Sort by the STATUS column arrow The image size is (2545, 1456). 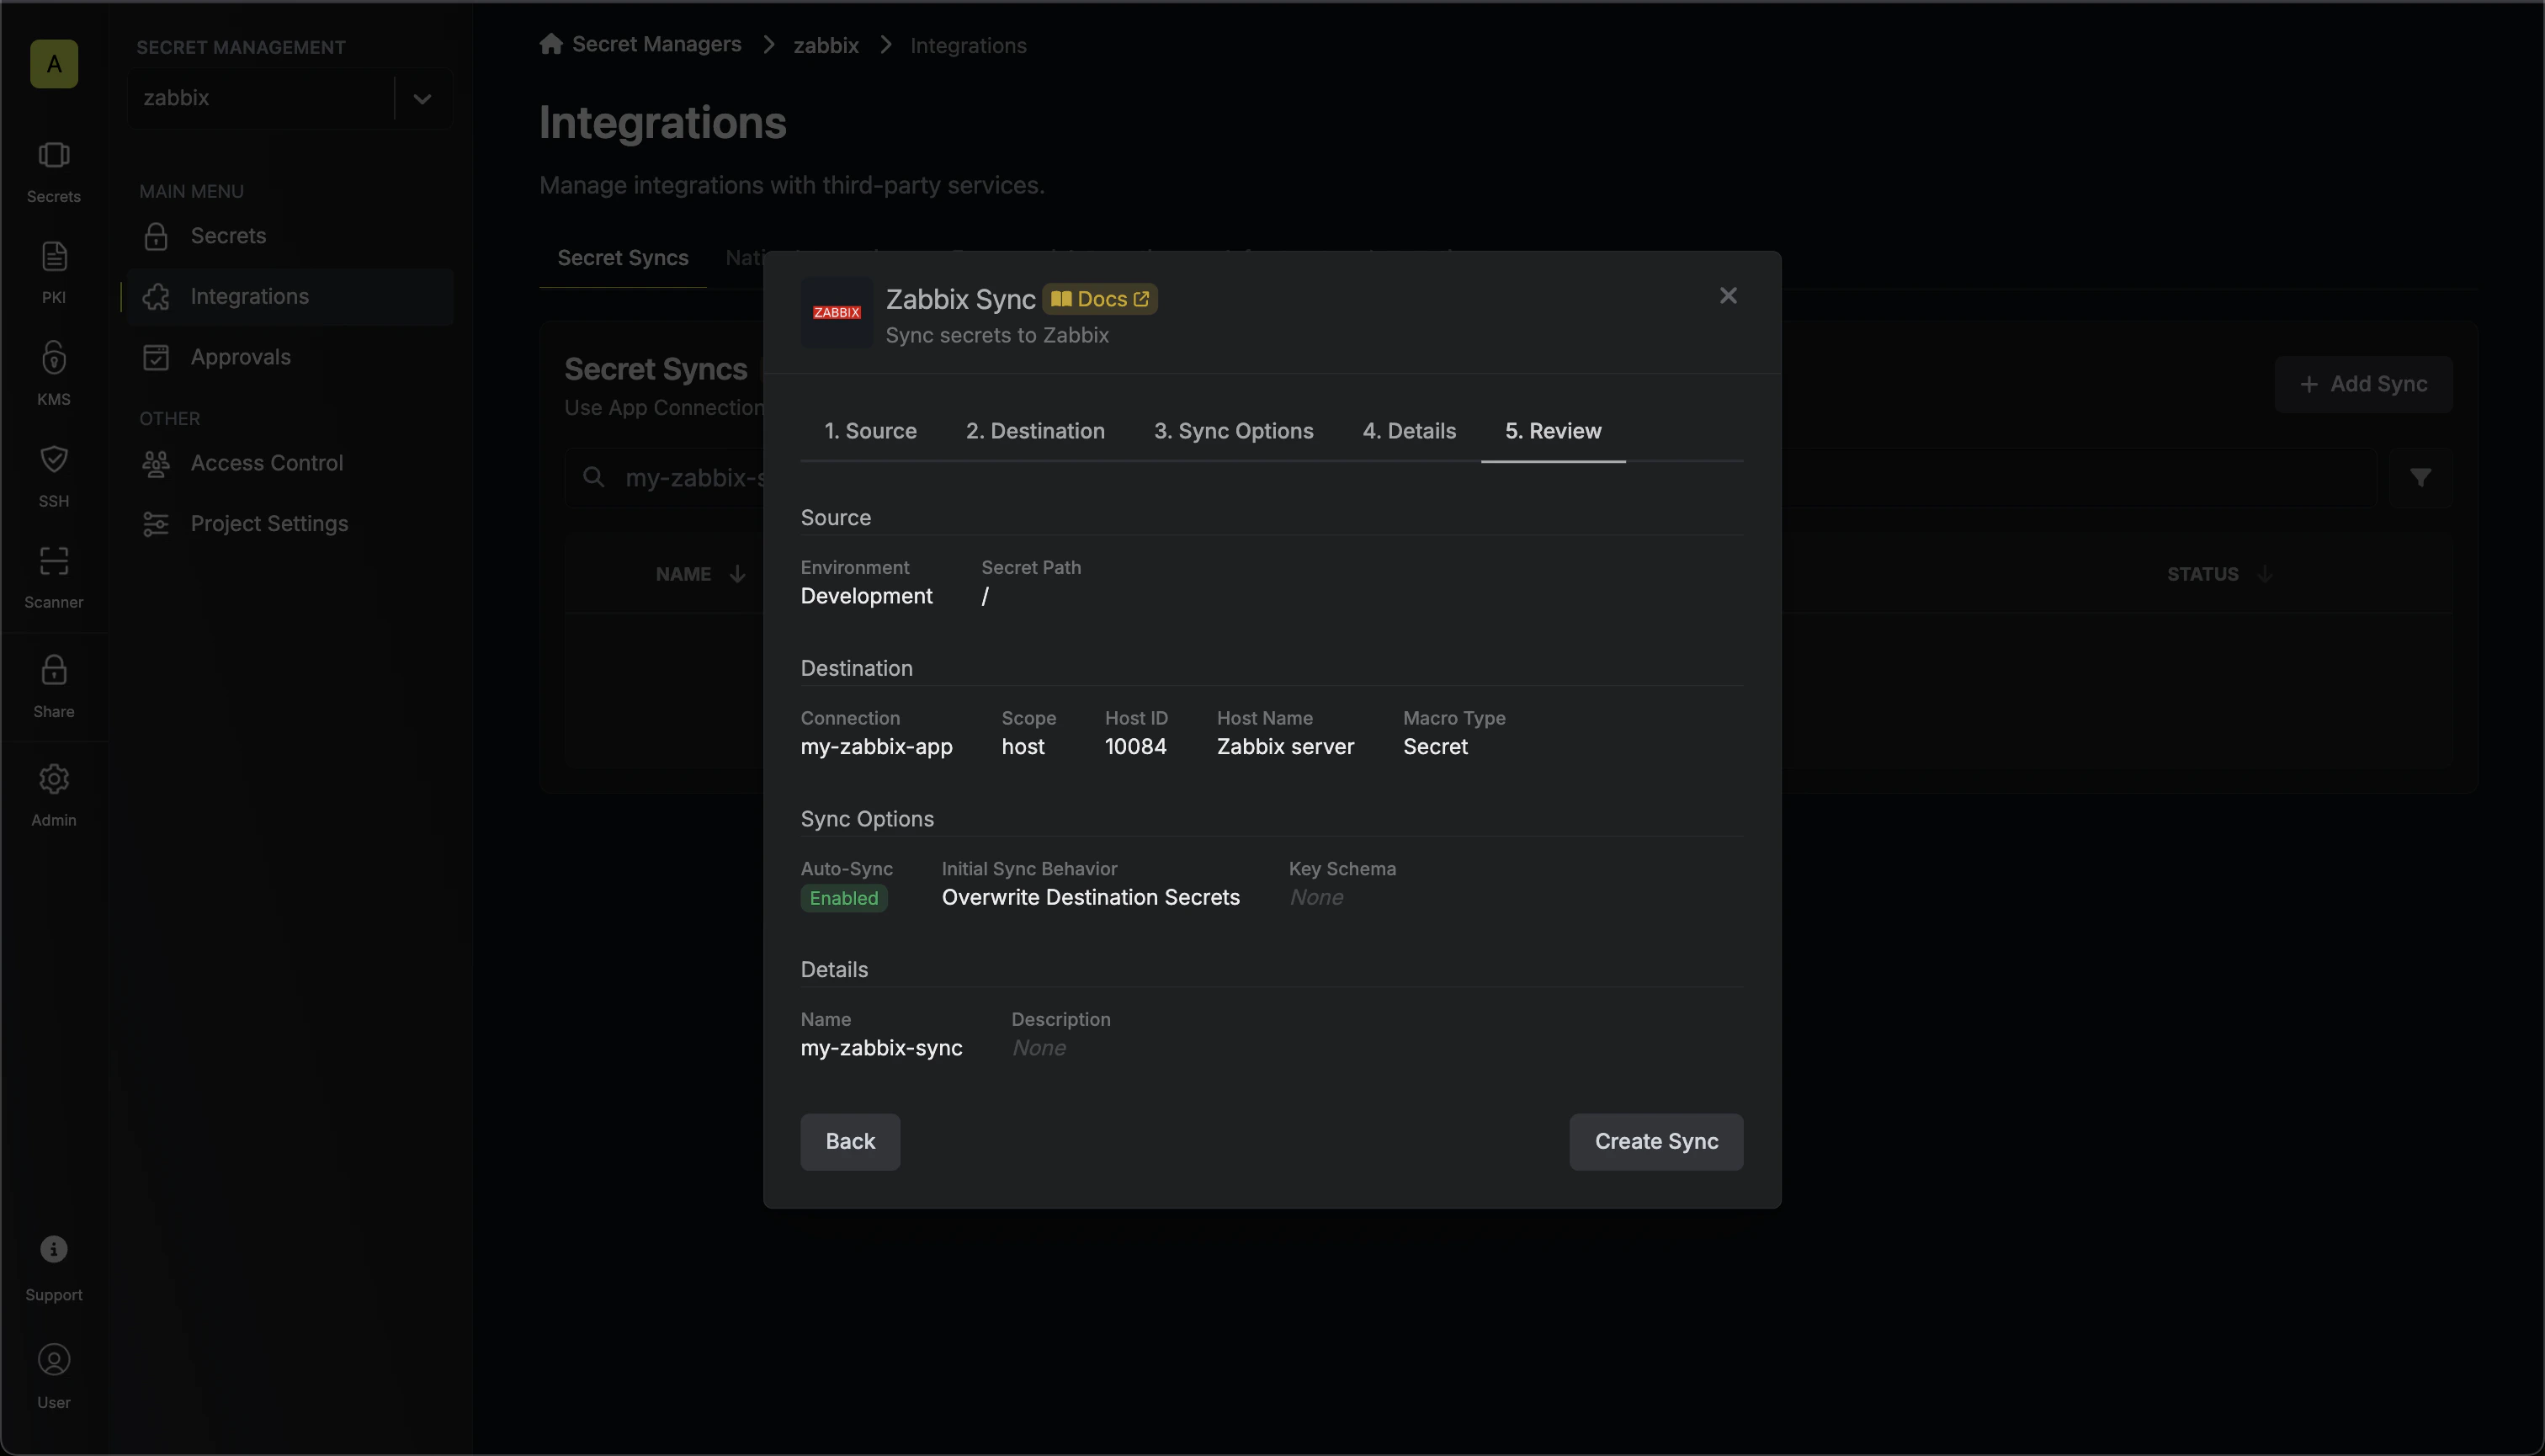[2264, 574]
